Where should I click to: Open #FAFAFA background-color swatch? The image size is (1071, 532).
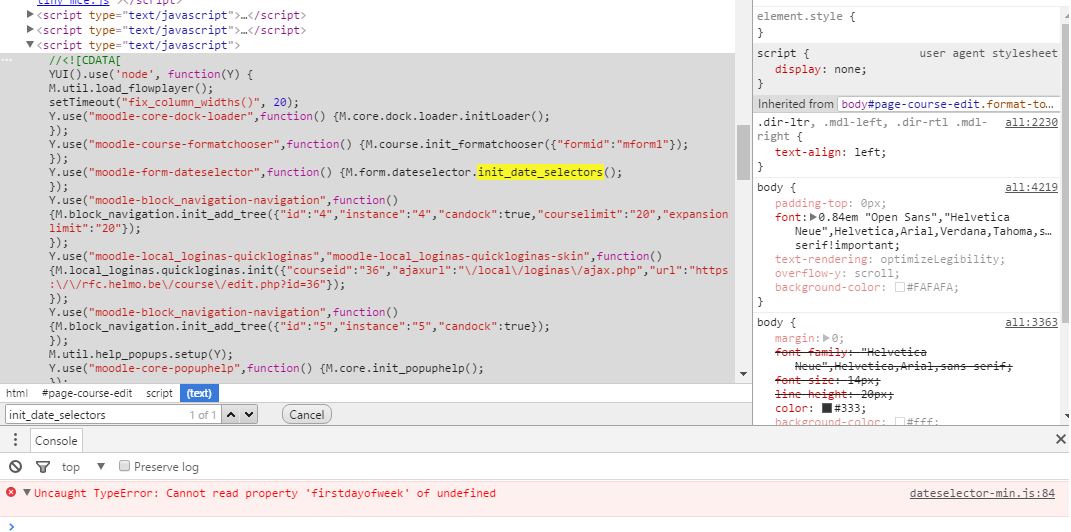pyautogui.click(x=900, y=288)
